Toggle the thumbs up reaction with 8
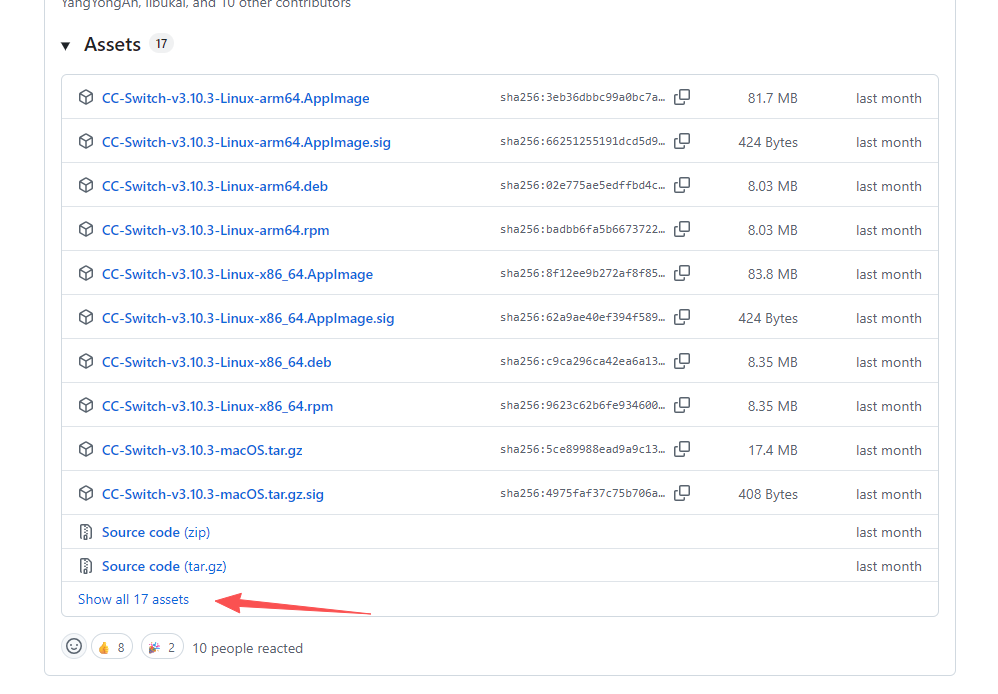998x694 pixels. click(x=112, y=648)
